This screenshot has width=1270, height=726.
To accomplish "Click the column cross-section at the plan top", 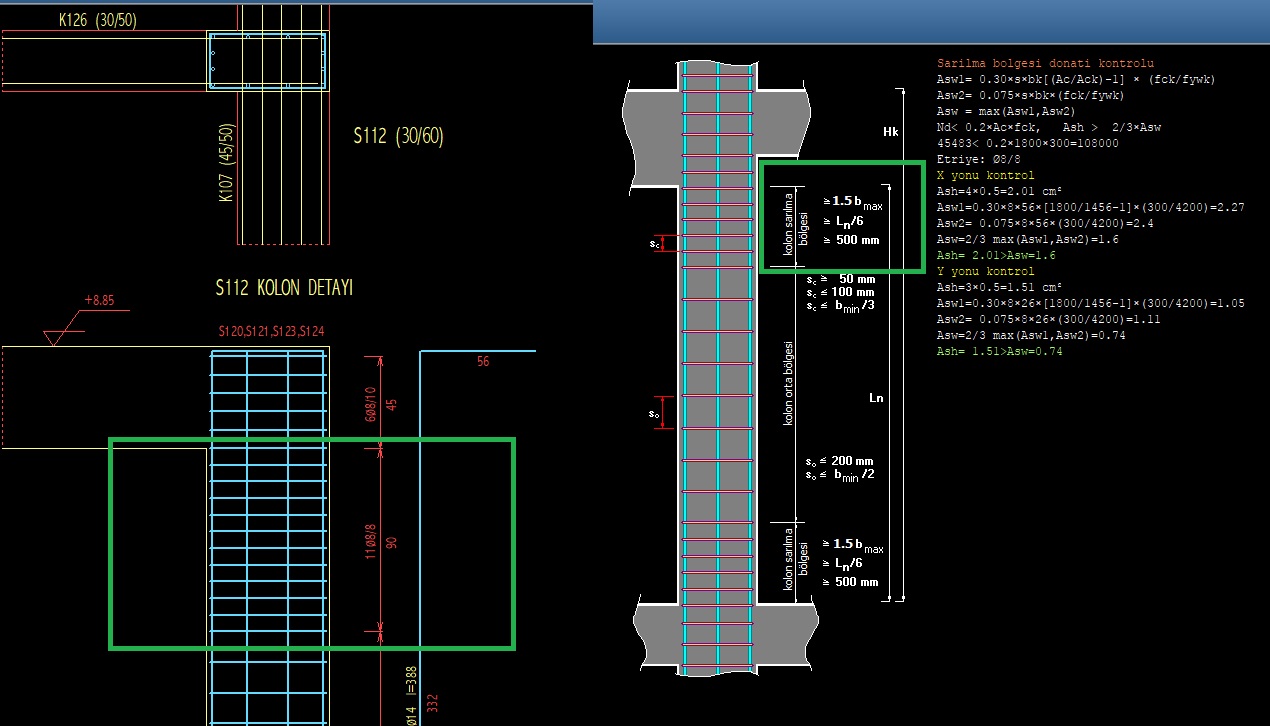I will point(267,61).
